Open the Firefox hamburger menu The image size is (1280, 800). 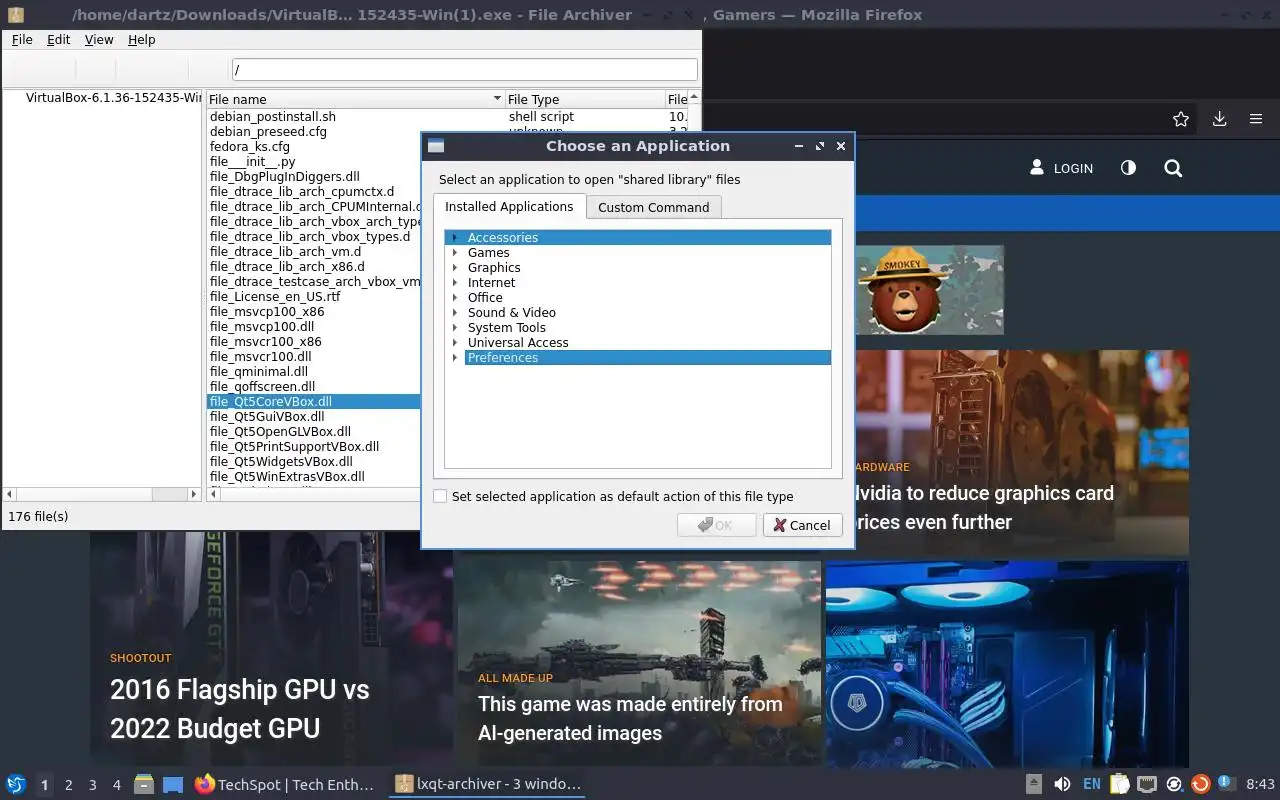[1256, 119]
